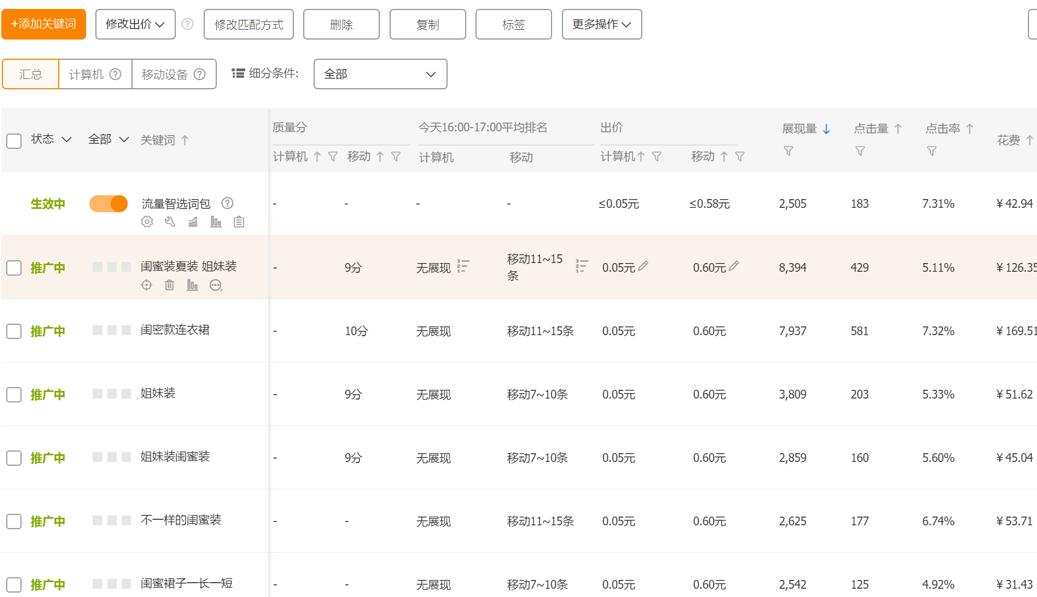Image resolution: width=1037 pixels, height=597 pixels.
Task: Open the 更多操作 dropdown menu
Action: [603, 22]
